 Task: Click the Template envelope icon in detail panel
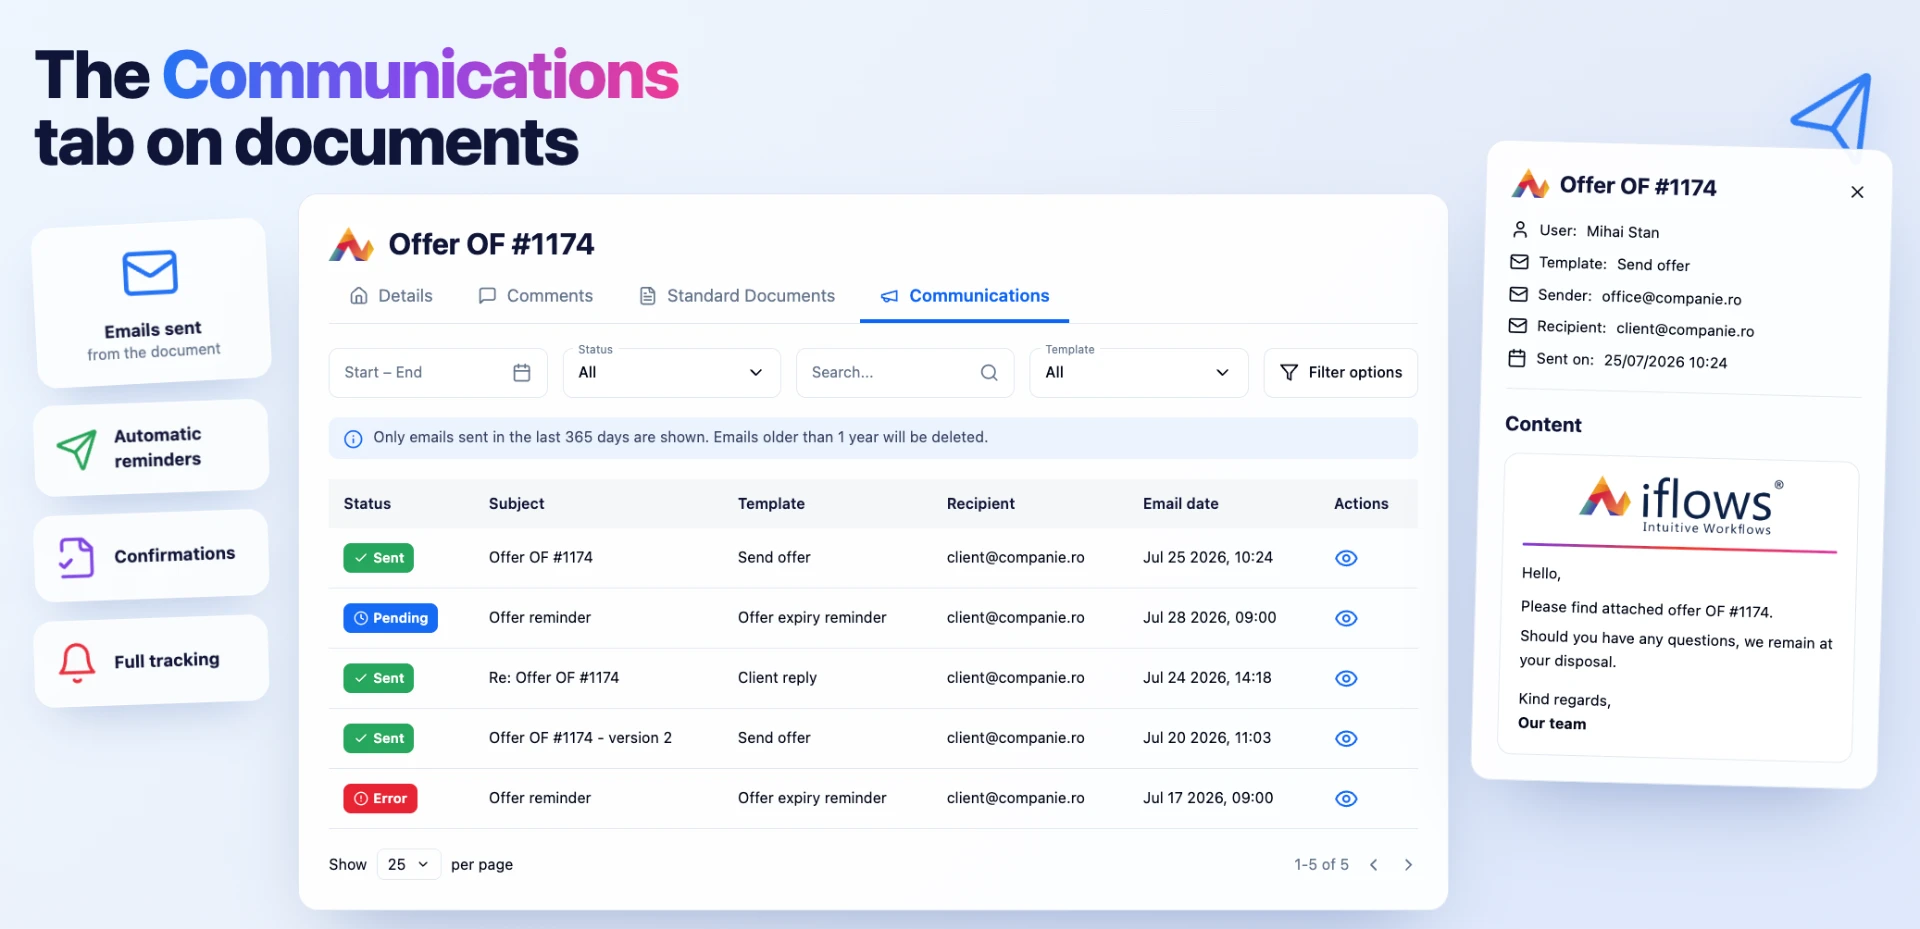[1519, 262]
